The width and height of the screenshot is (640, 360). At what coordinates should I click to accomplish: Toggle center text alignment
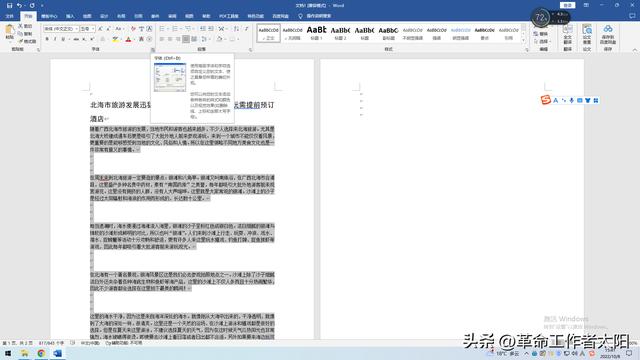pos(170,39)
